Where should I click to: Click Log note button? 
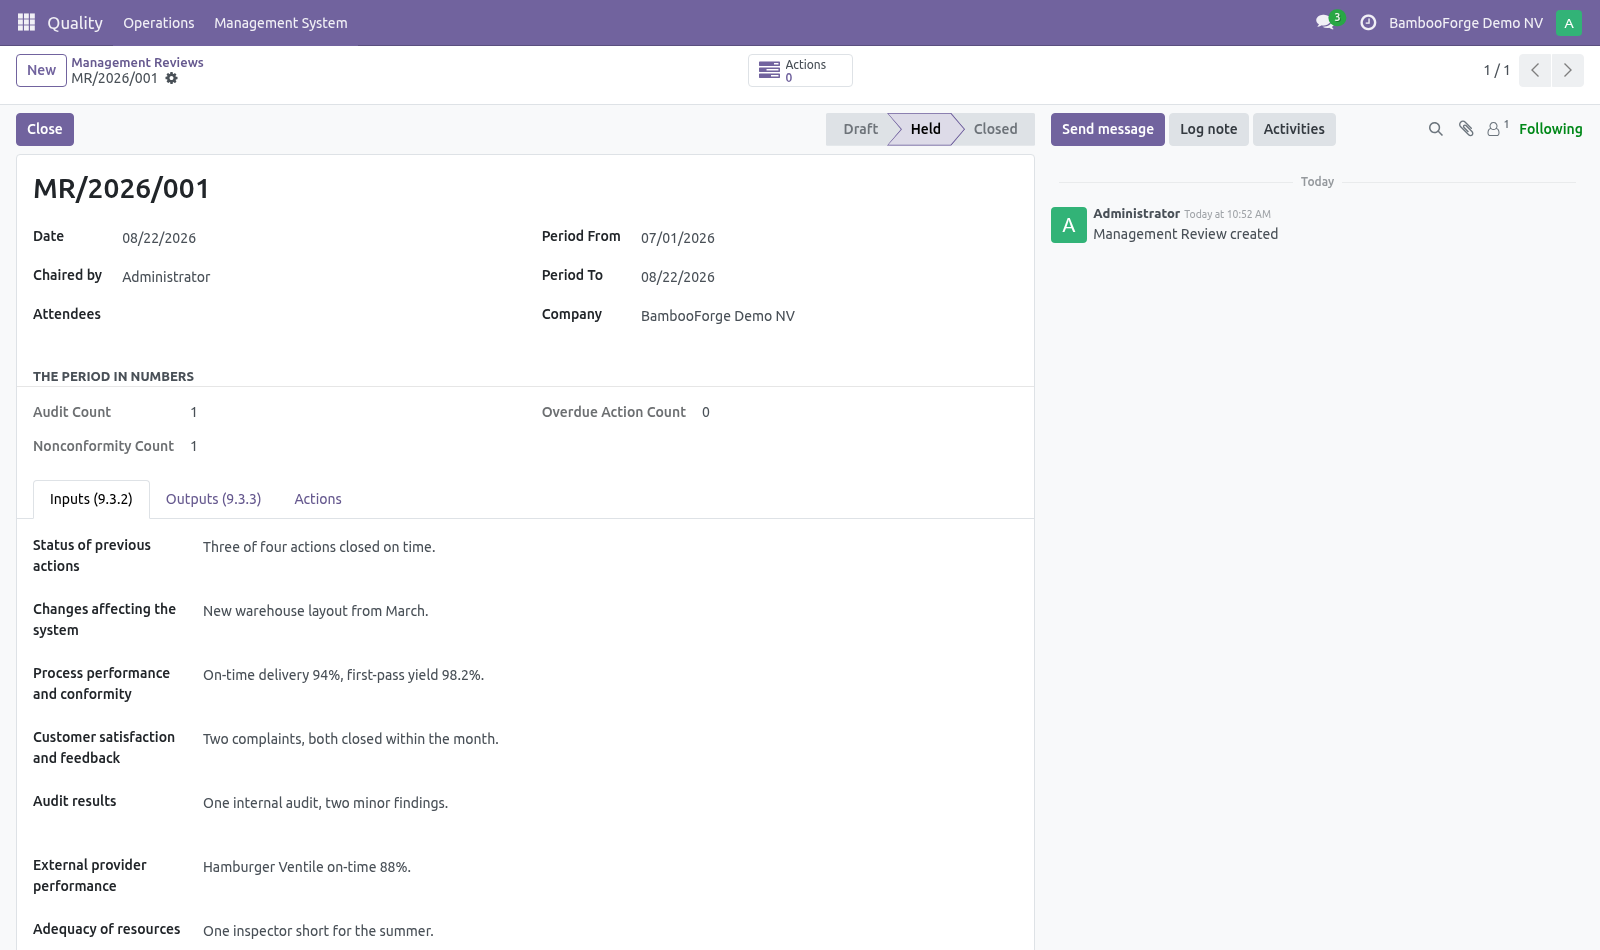click(1208, 129)
